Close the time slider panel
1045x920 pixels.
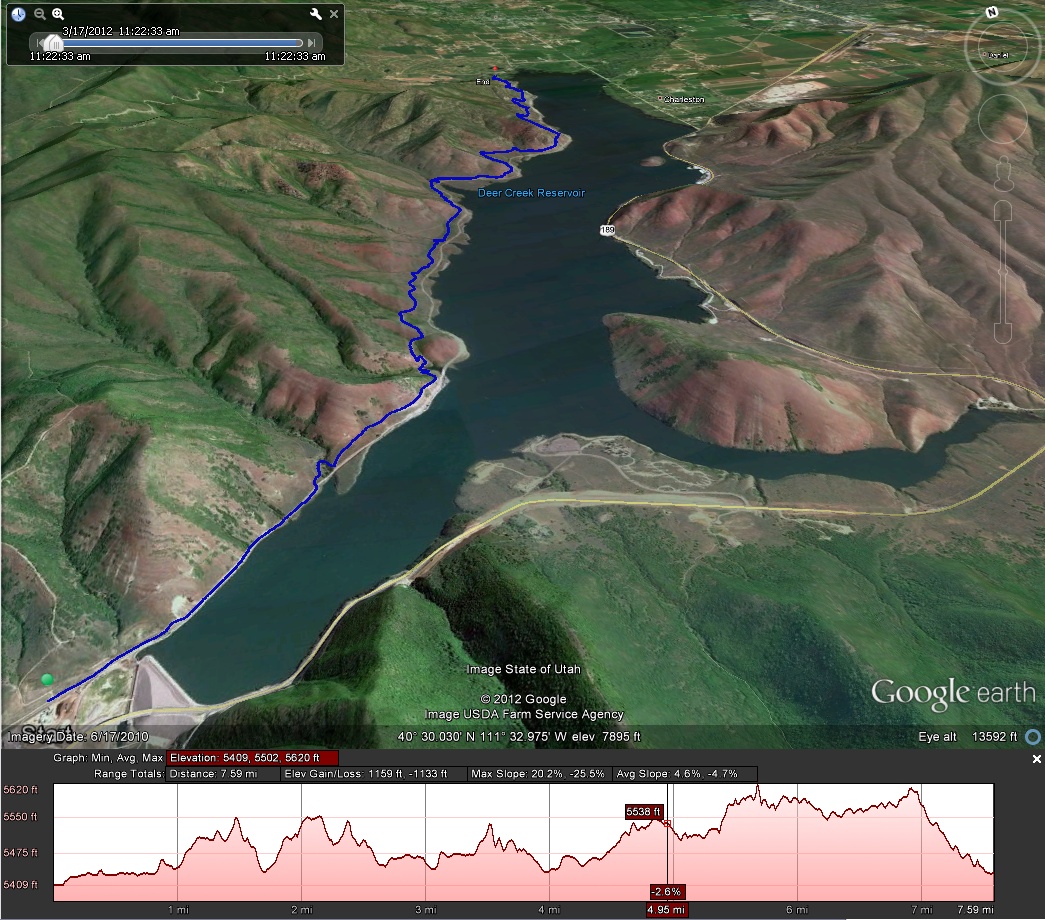334,13
